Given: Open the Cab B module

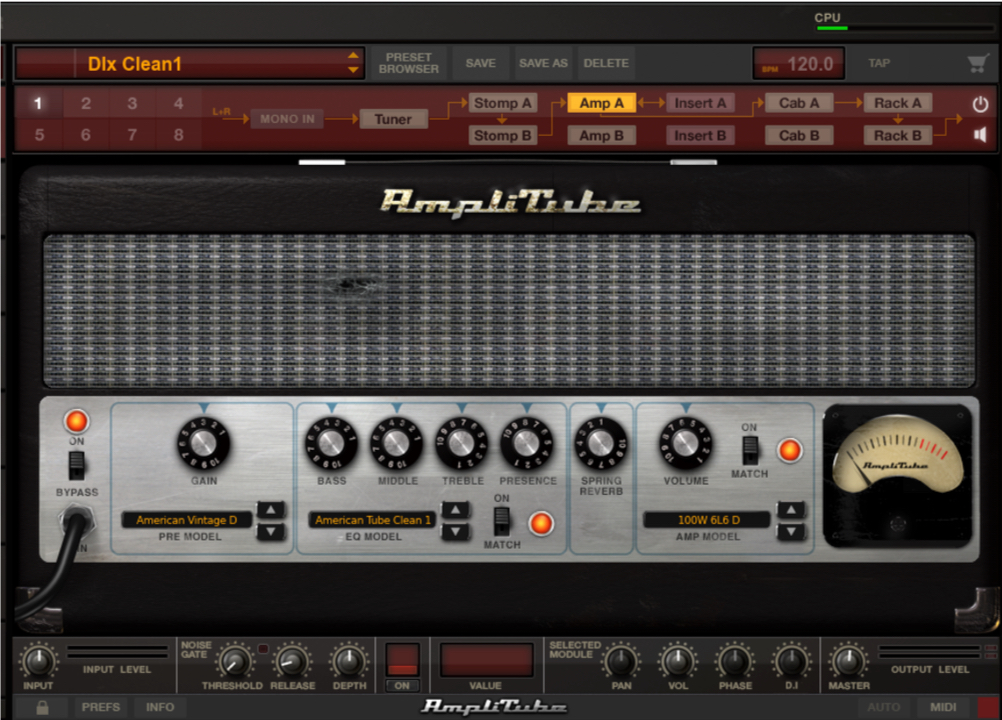Looking at the screenshot, I should pyautogui.click(x=799, y=135).
